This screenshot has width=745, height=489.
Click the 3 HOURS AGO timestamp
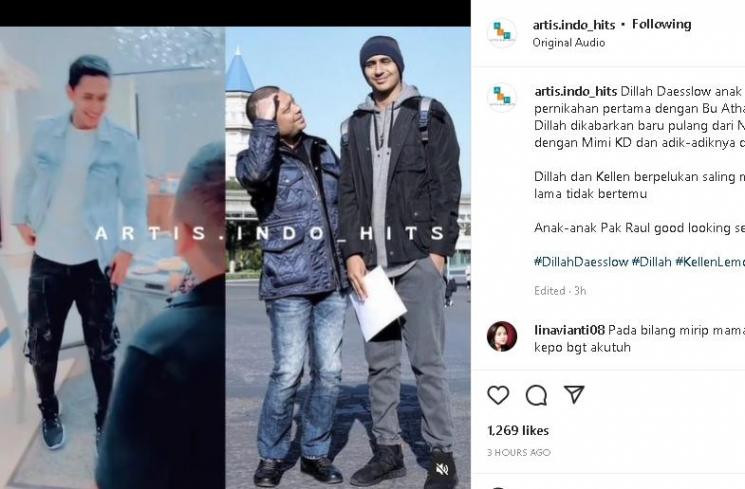click(519, 452)
